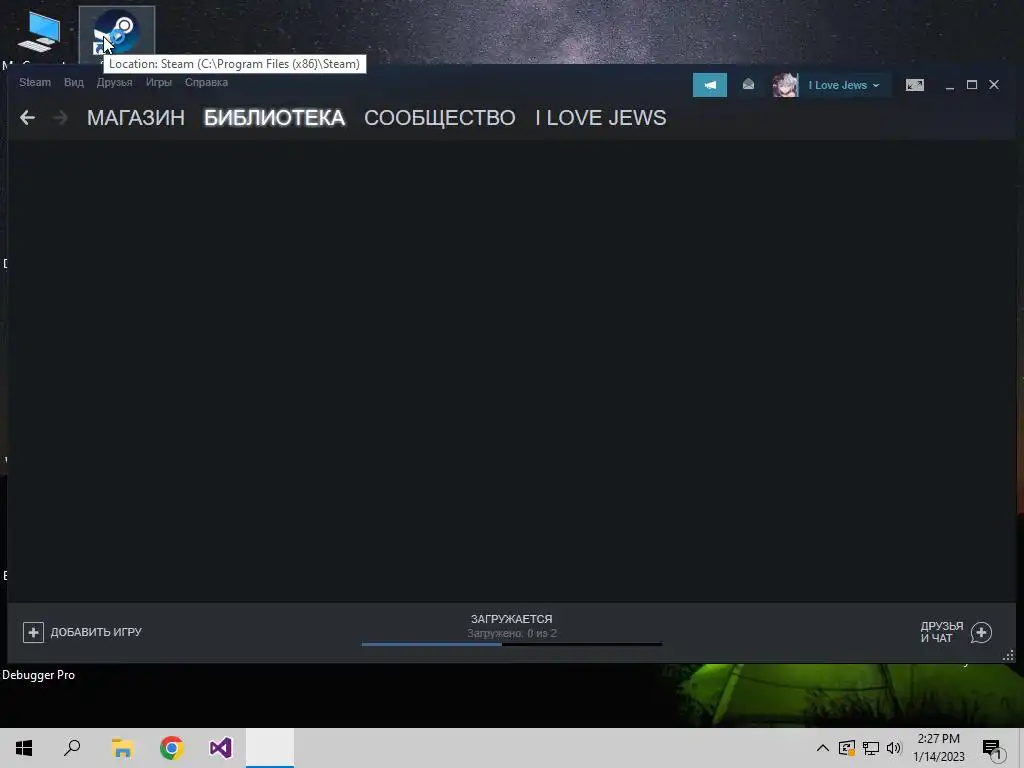Open downloads via ЗАГРУЖАЕТСЯ label
The height and width of the screenshot is (768, 1024).
(511, 619)
